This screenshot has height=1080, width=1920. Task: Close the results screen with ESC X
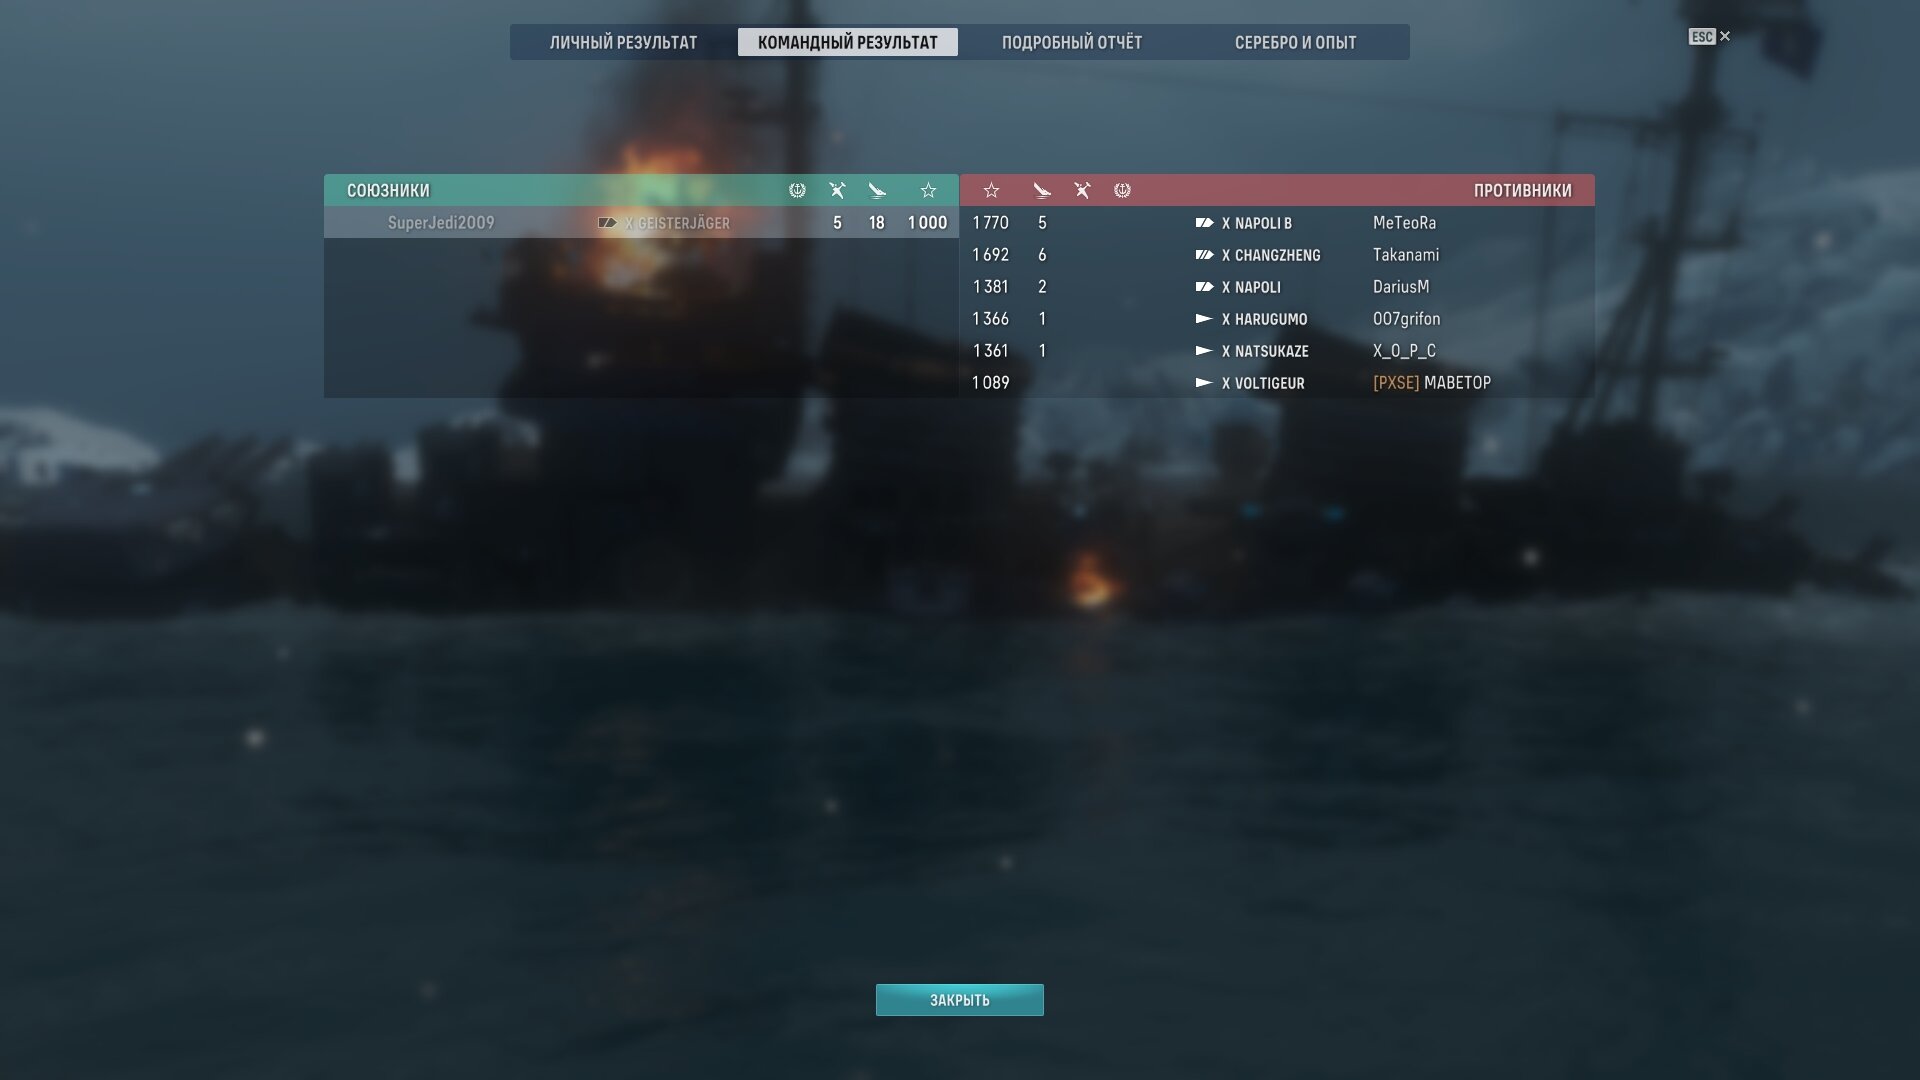tap(1710, 36)
